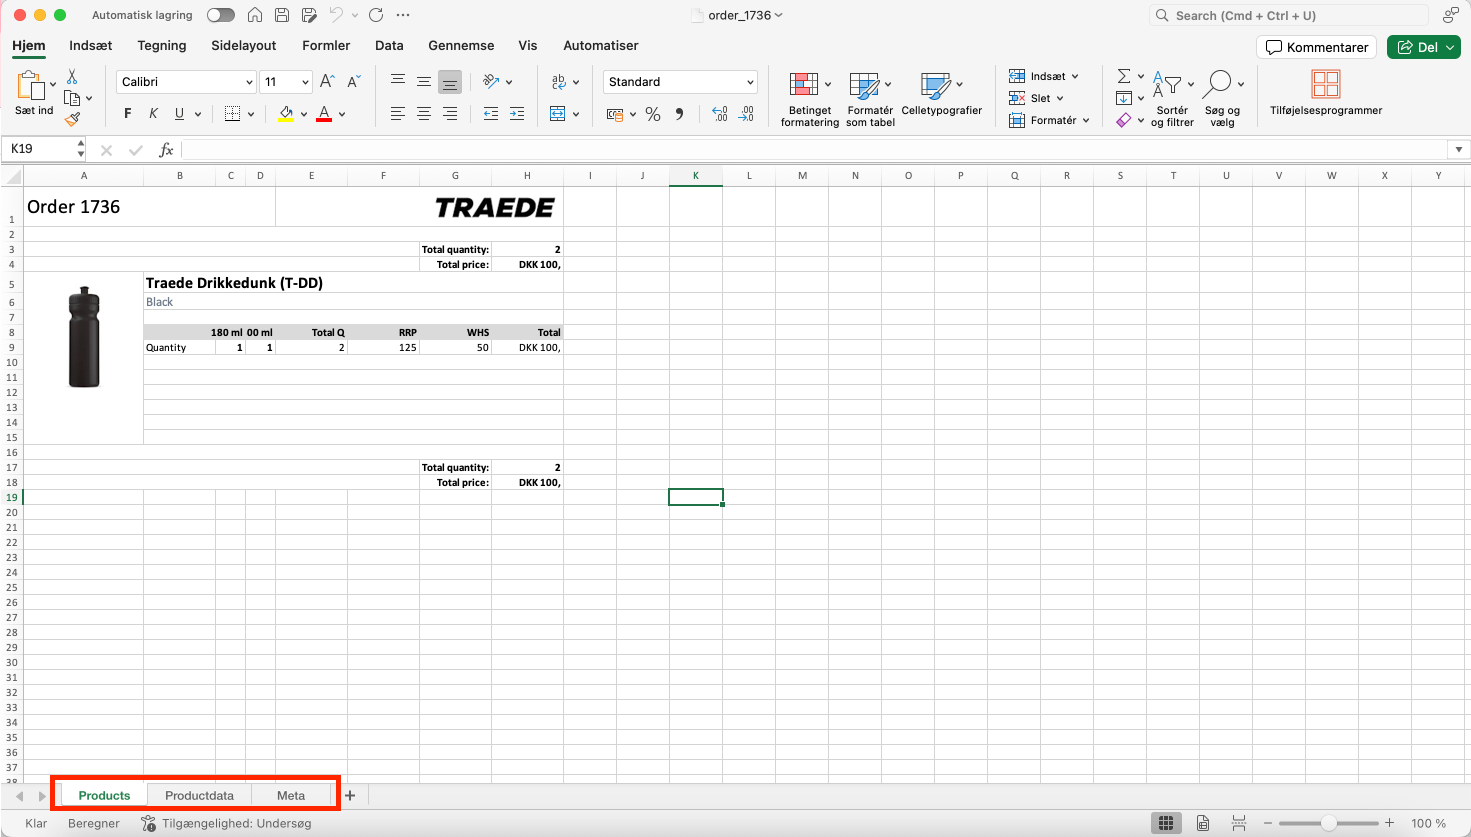Apply comma thousands separator format
The height and width of the screenshot is (837, 1471).
coord(679,114)
